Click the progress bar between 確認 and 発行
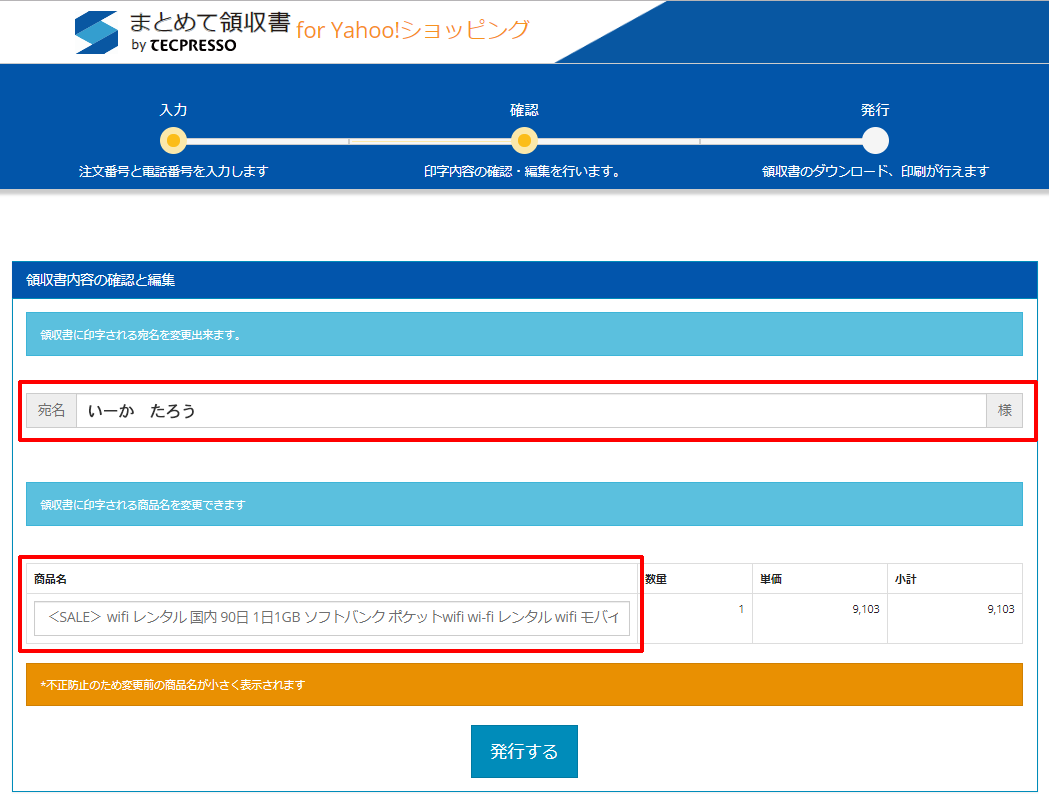The height and width of the screenshot is (802, 1049). click(x=700, y=141)
